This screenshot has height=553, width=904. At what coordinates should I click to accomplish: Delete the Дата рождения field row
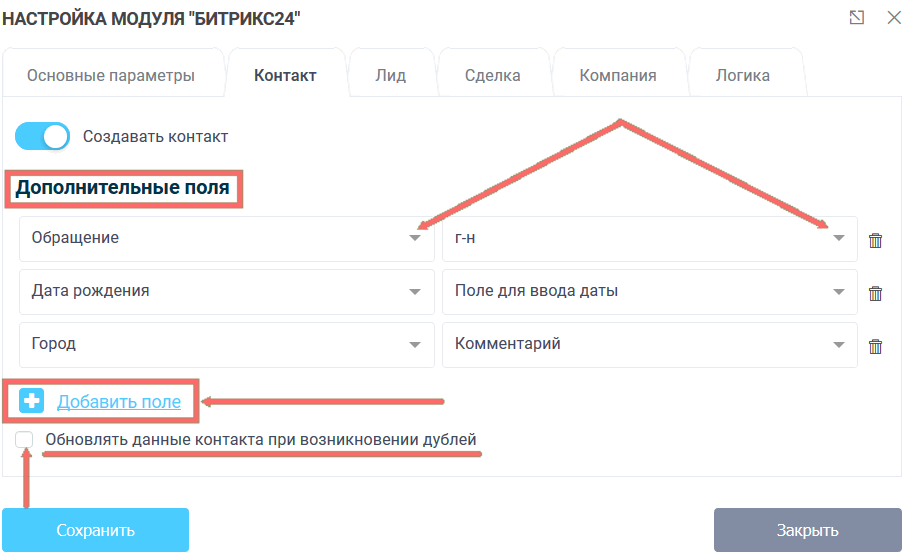coord(875,293)
